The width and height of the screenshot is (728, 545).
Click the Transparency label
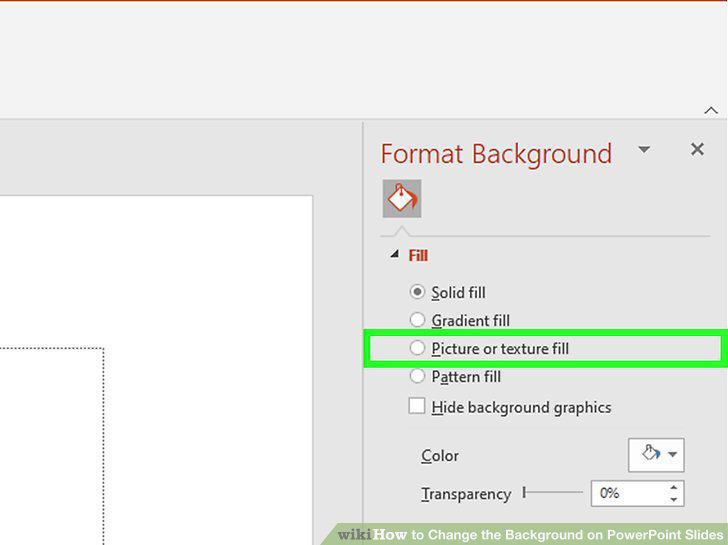pos(466,494)
